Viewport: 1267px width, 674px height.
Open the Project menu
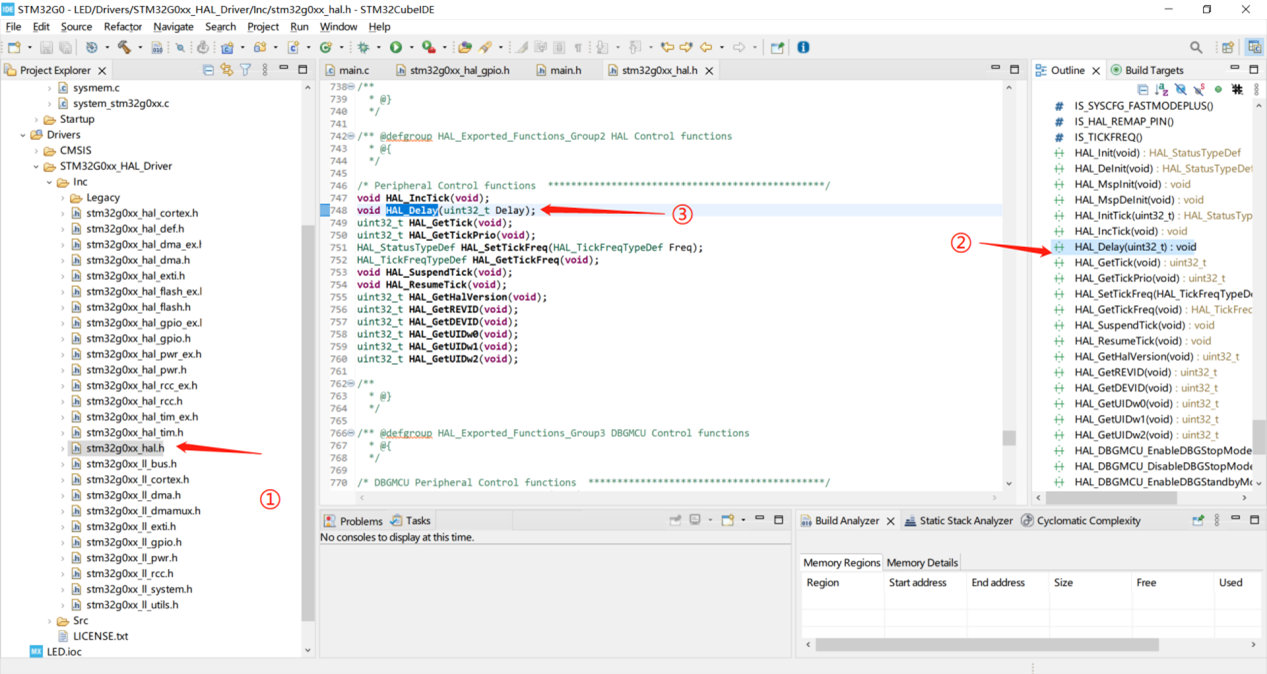[x=263, y=27]
